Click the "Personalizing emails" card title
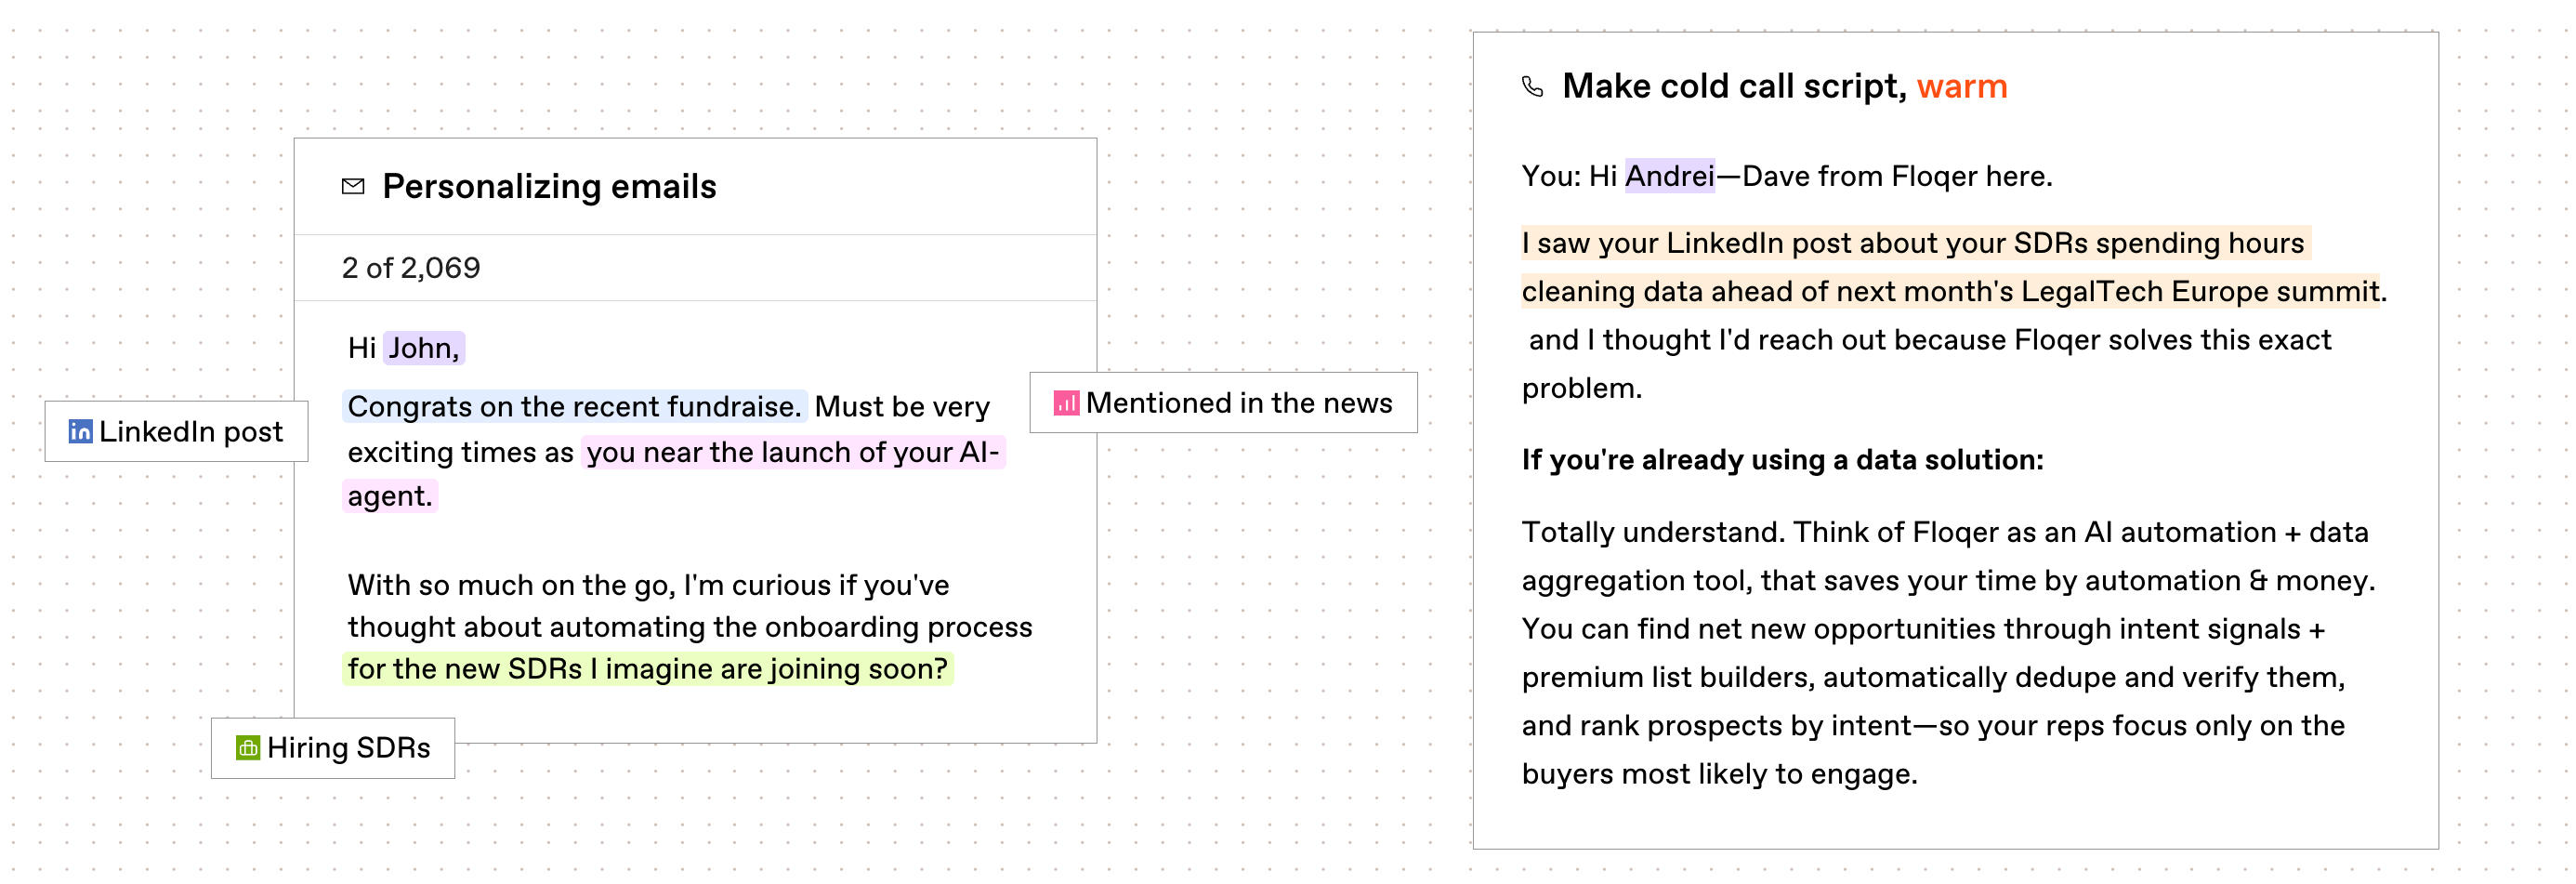Image resolution: width=2576 pixels, height=884 pixels. 549,187
